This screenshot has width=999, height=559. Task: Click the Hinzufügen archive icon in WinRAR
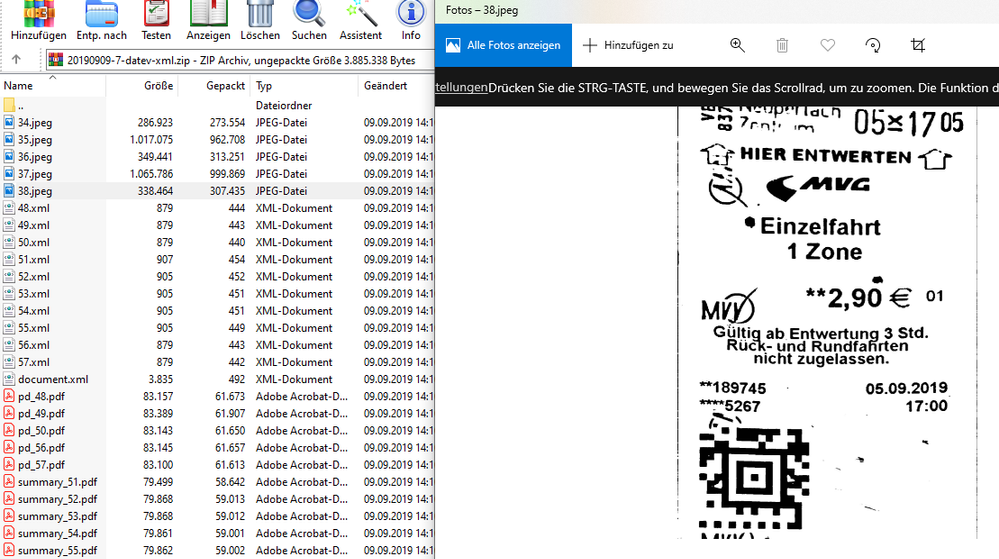pos(38,19)
